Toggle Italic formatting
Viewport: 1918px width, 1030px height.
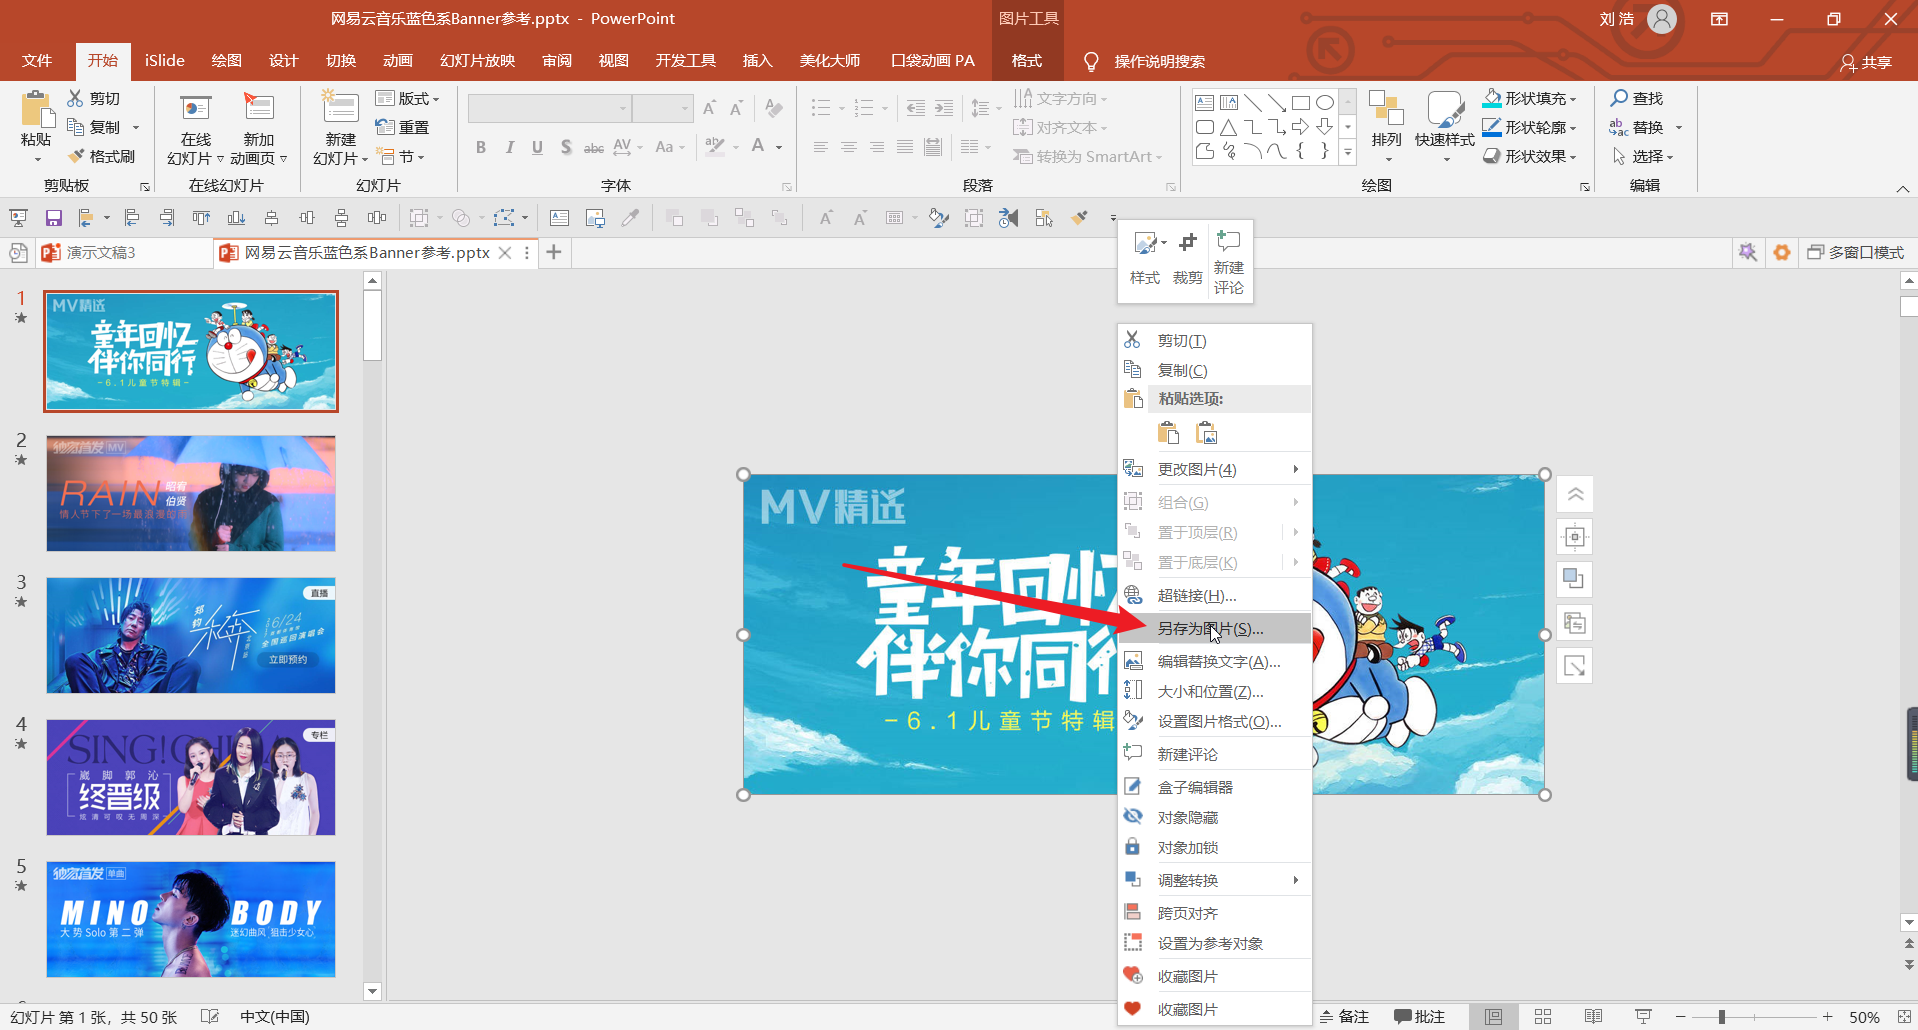(509, 147)
